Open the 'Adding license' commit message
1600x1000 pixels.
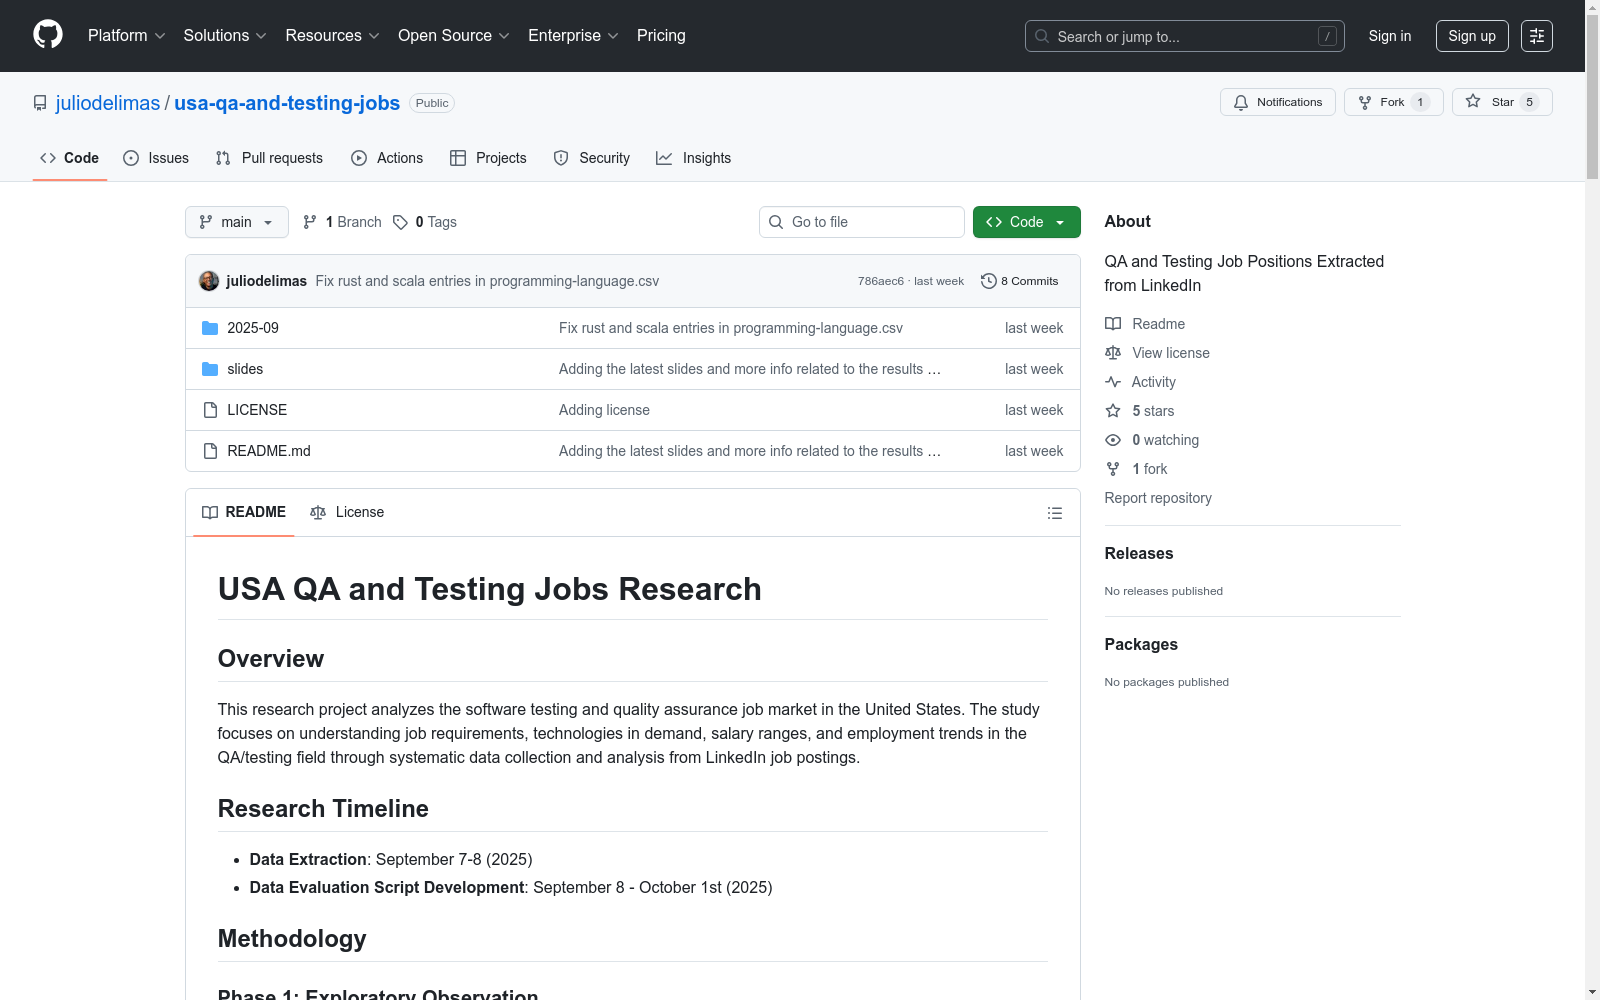tap(604, 410)
